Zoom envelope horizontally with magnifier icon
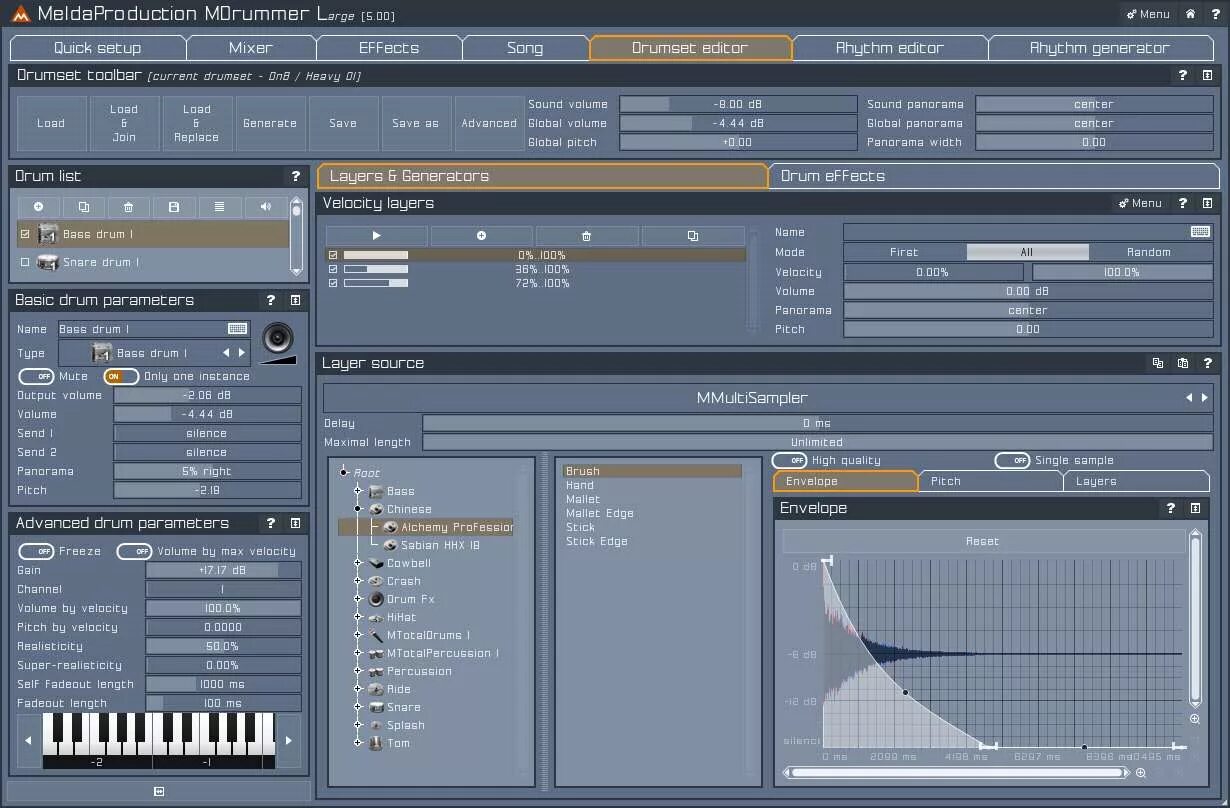The width and height of the screenshot is (1230, 808). point(1141,773)
